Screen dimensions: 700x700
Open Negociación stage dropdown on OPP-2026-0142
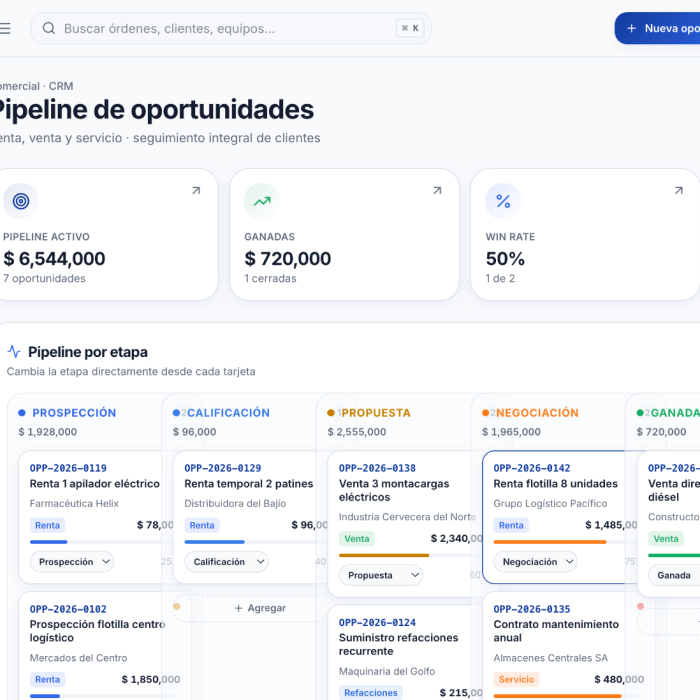coord(535,562)
